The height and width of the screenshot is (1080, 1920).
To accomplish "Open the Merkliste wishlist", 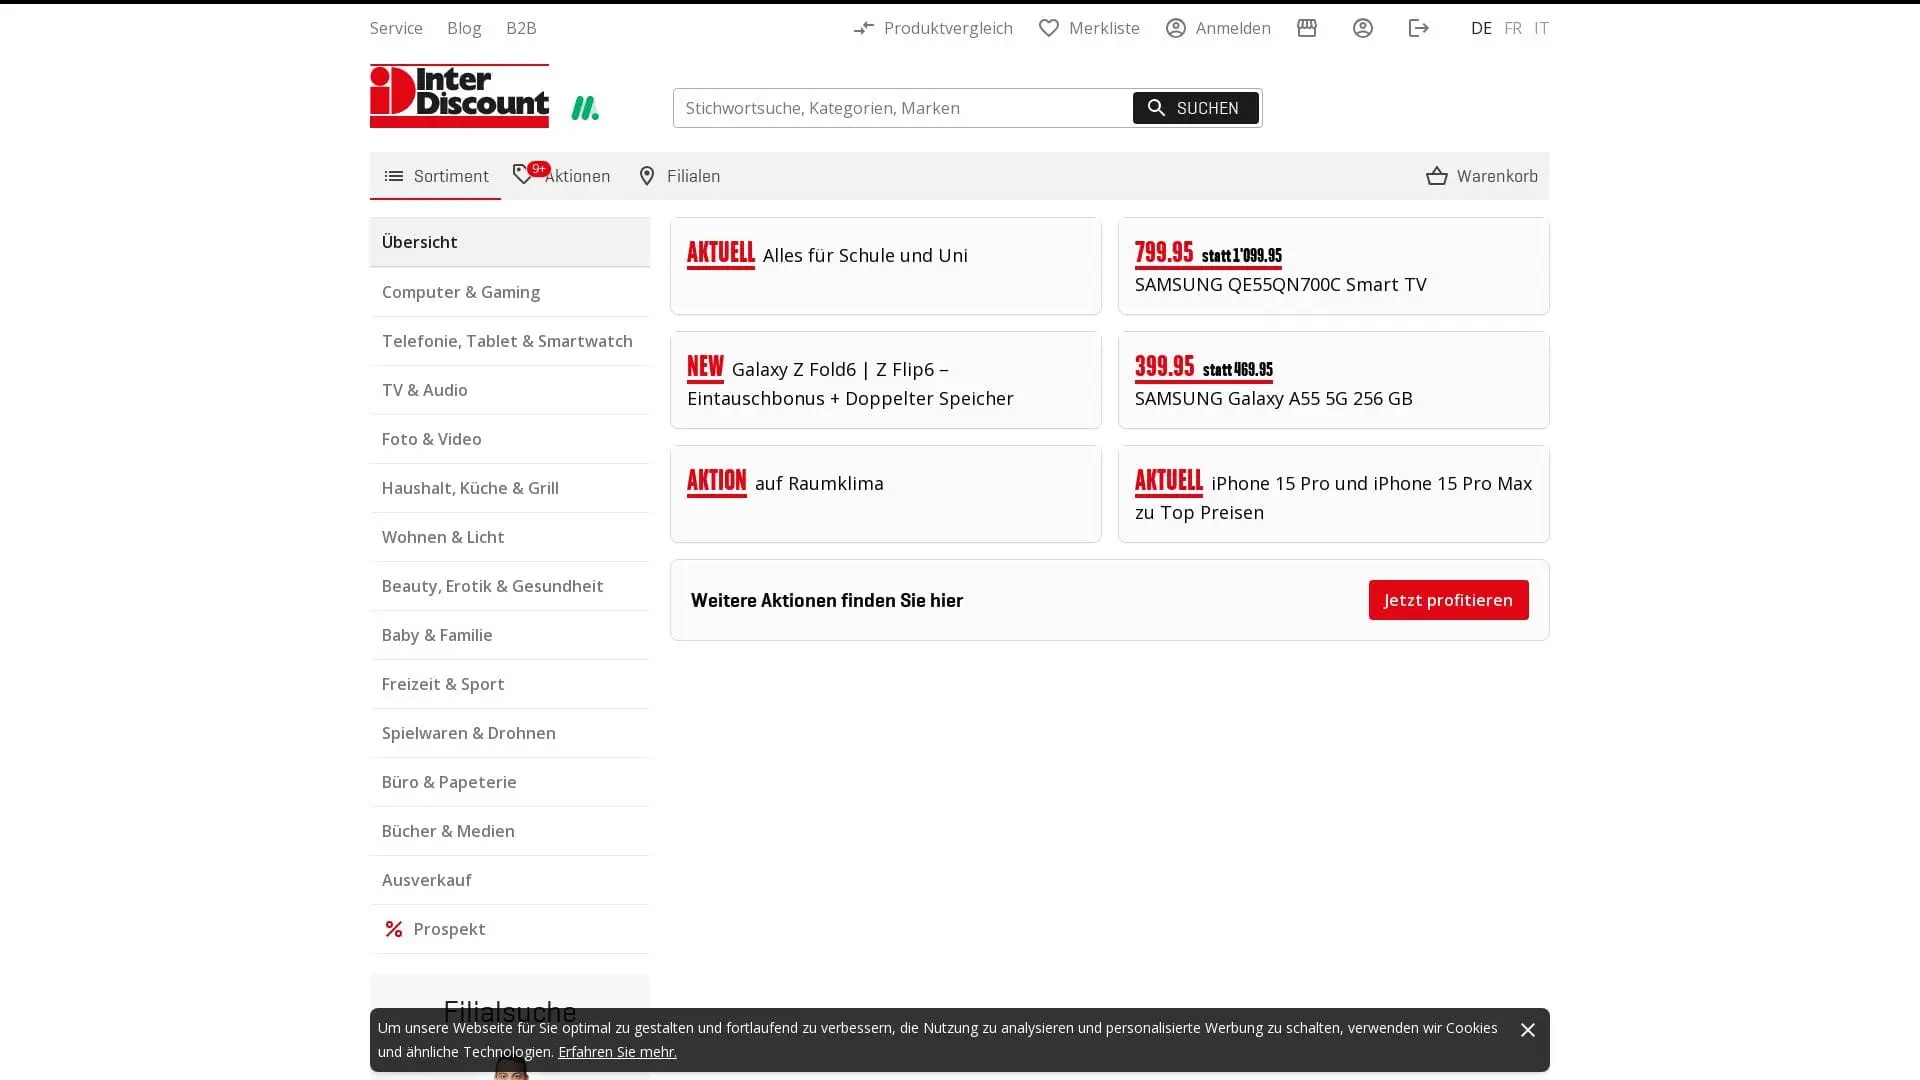I will 1089,28.
